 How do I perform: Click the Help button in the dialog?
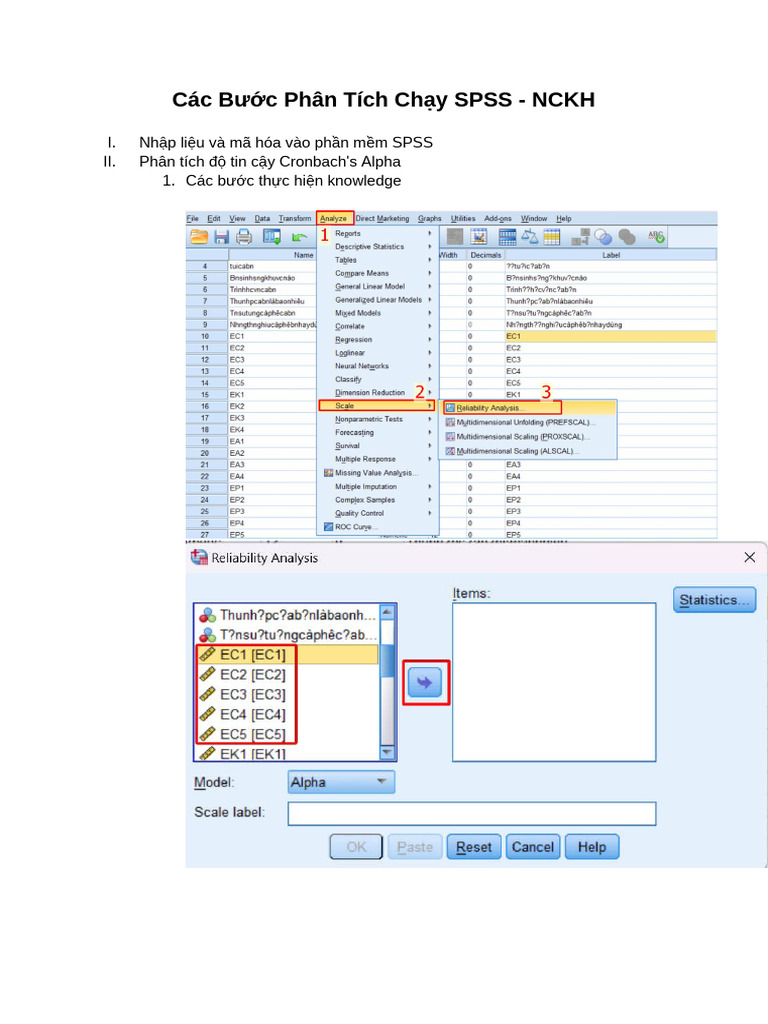tap(592, 847)
